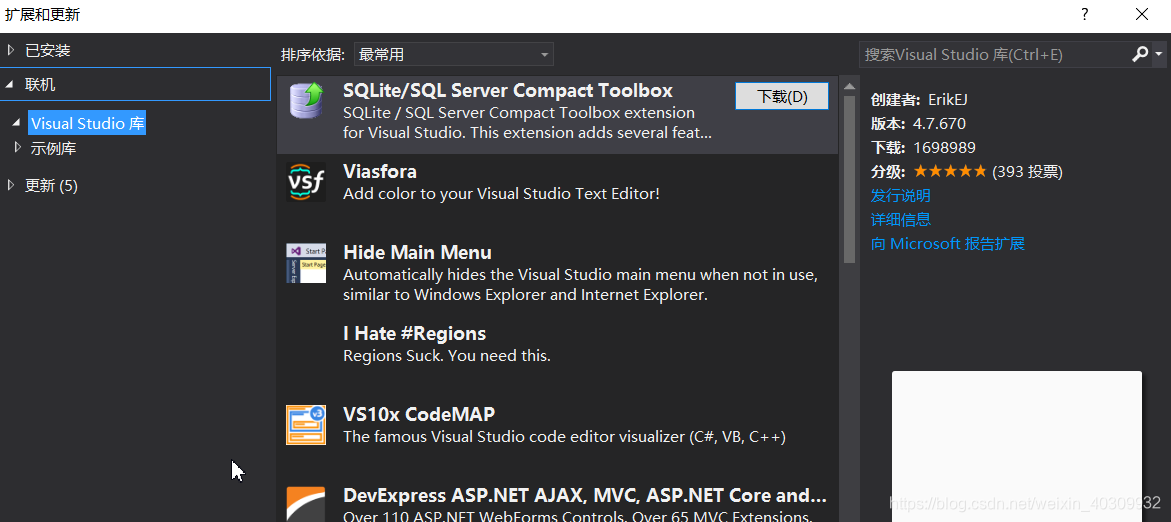Select the I Hate #Regions extension title

[x=414, y=333]
